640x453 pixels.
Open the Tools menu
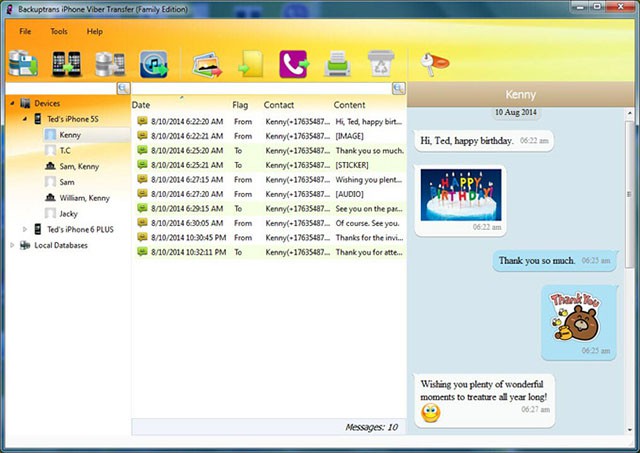point(59,32)
